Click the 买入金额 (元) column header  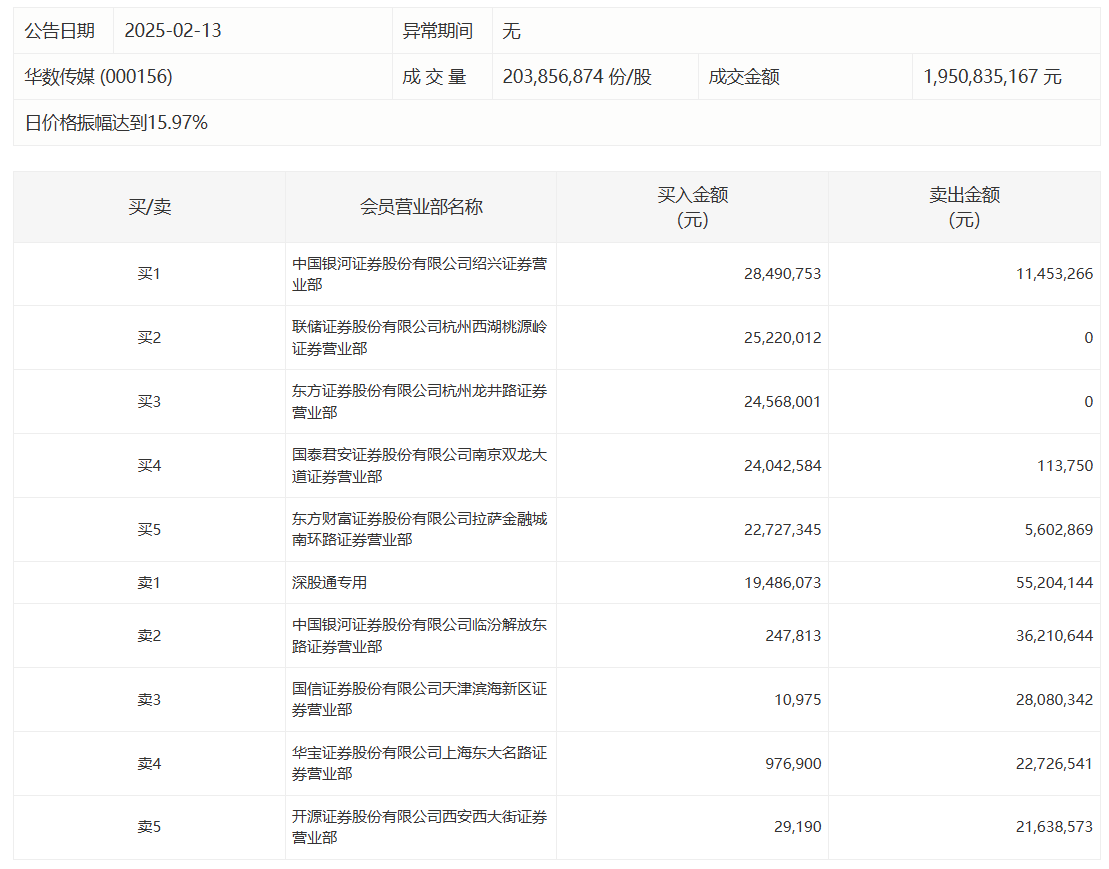point(692,207)
